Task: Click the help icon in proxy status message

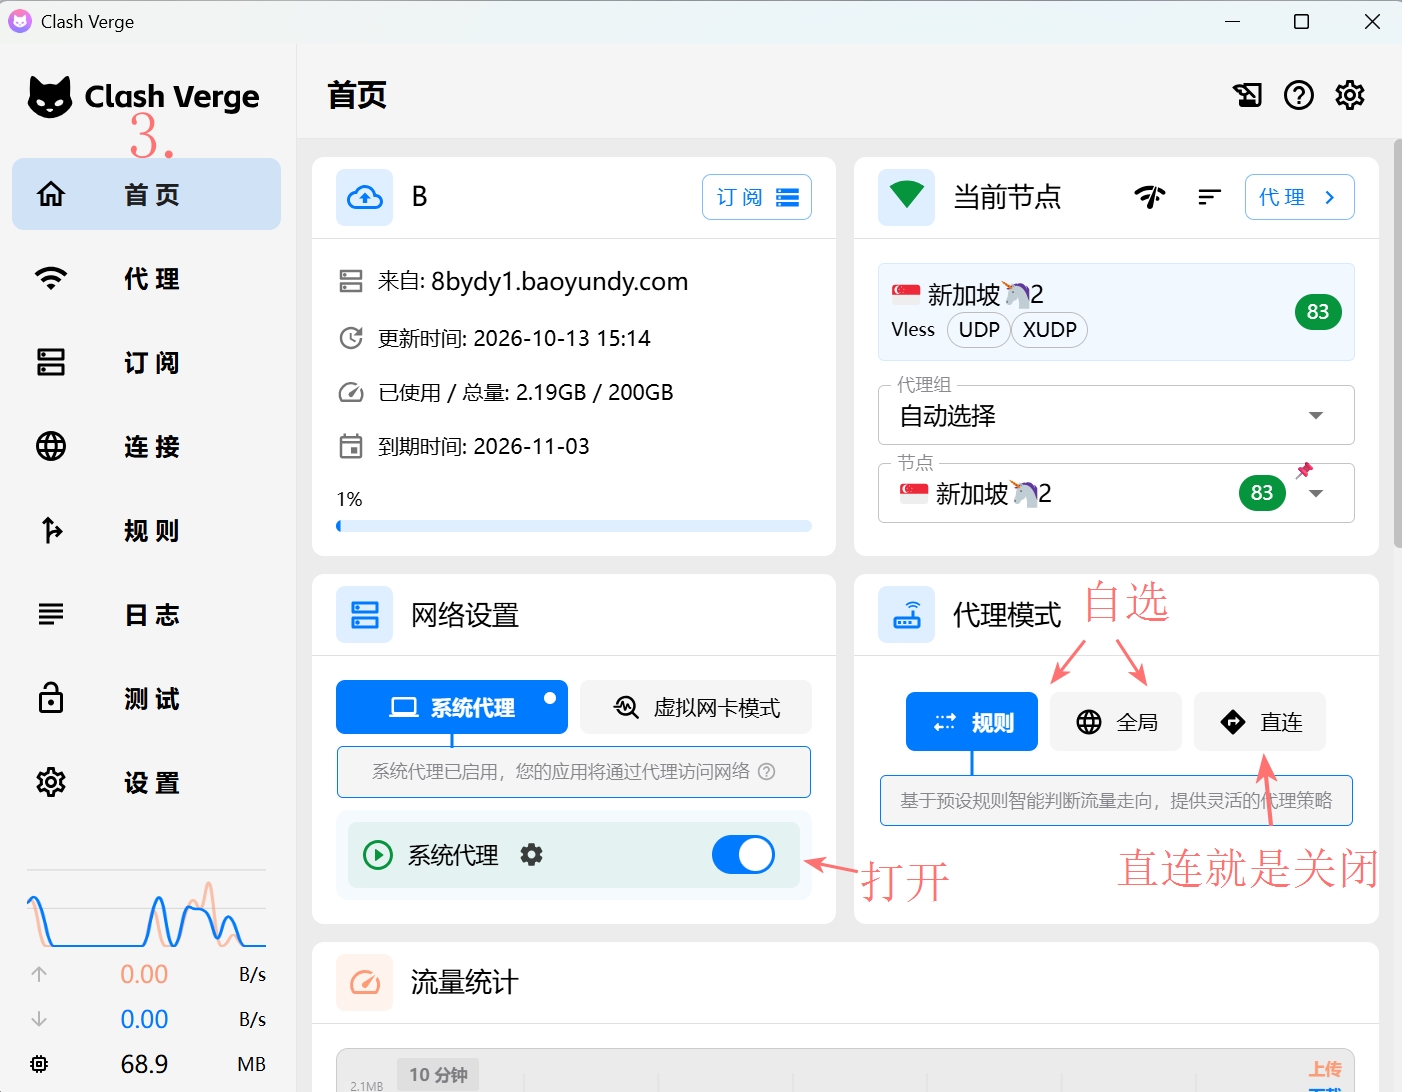Action: pyautogui.click(x=767, y=771)
